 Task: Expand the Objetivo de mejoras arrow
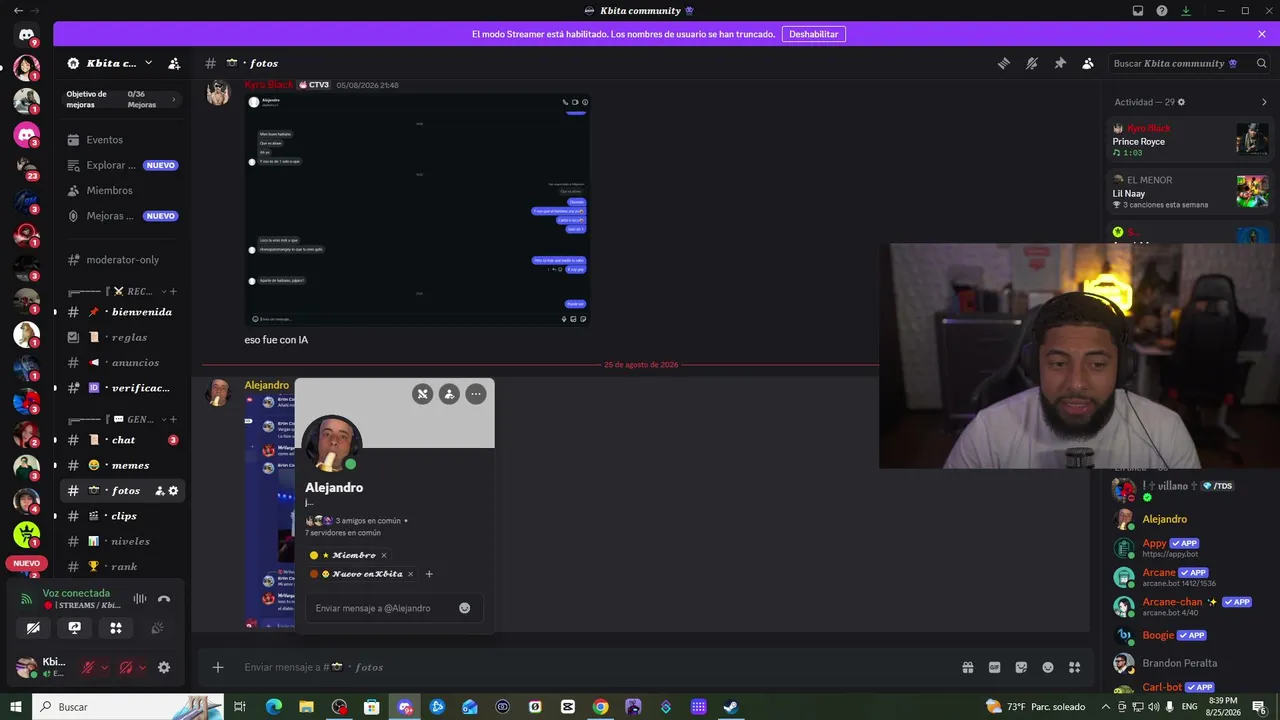(x=174, y=99)
